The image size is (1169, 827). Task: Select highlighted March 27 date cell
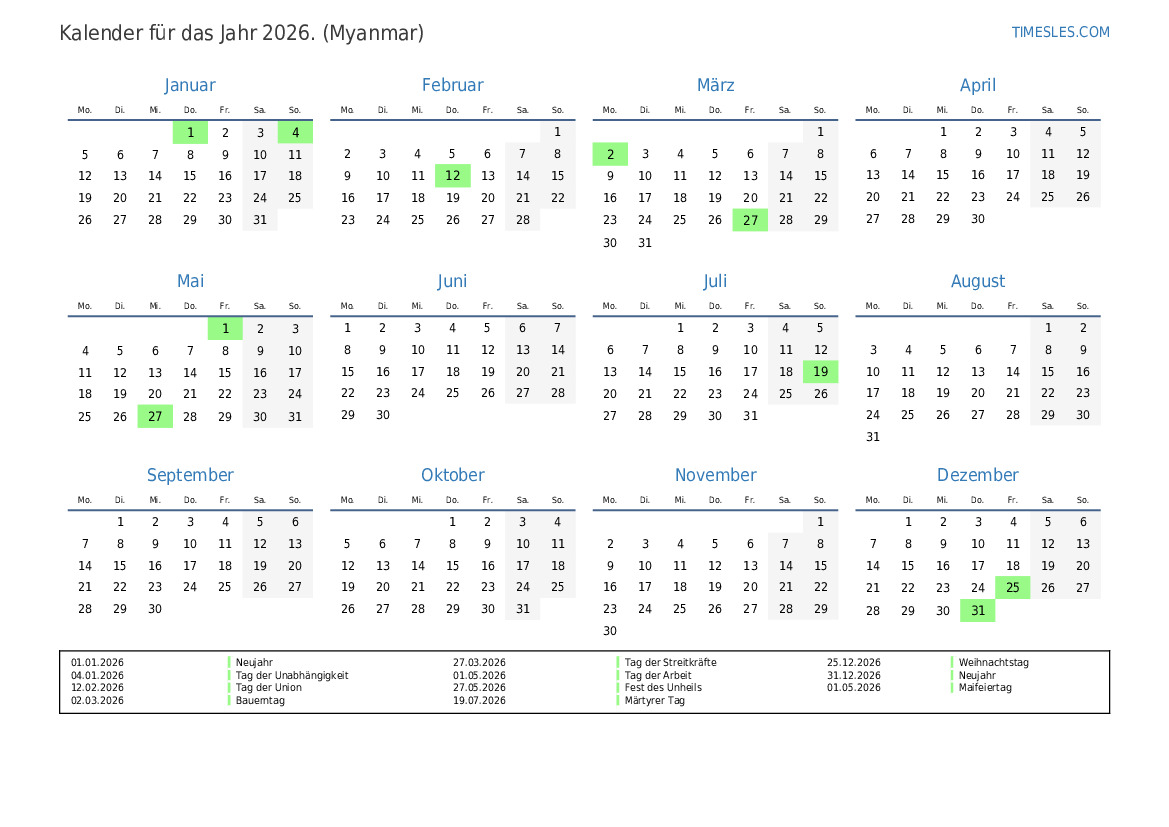(750, 220)
